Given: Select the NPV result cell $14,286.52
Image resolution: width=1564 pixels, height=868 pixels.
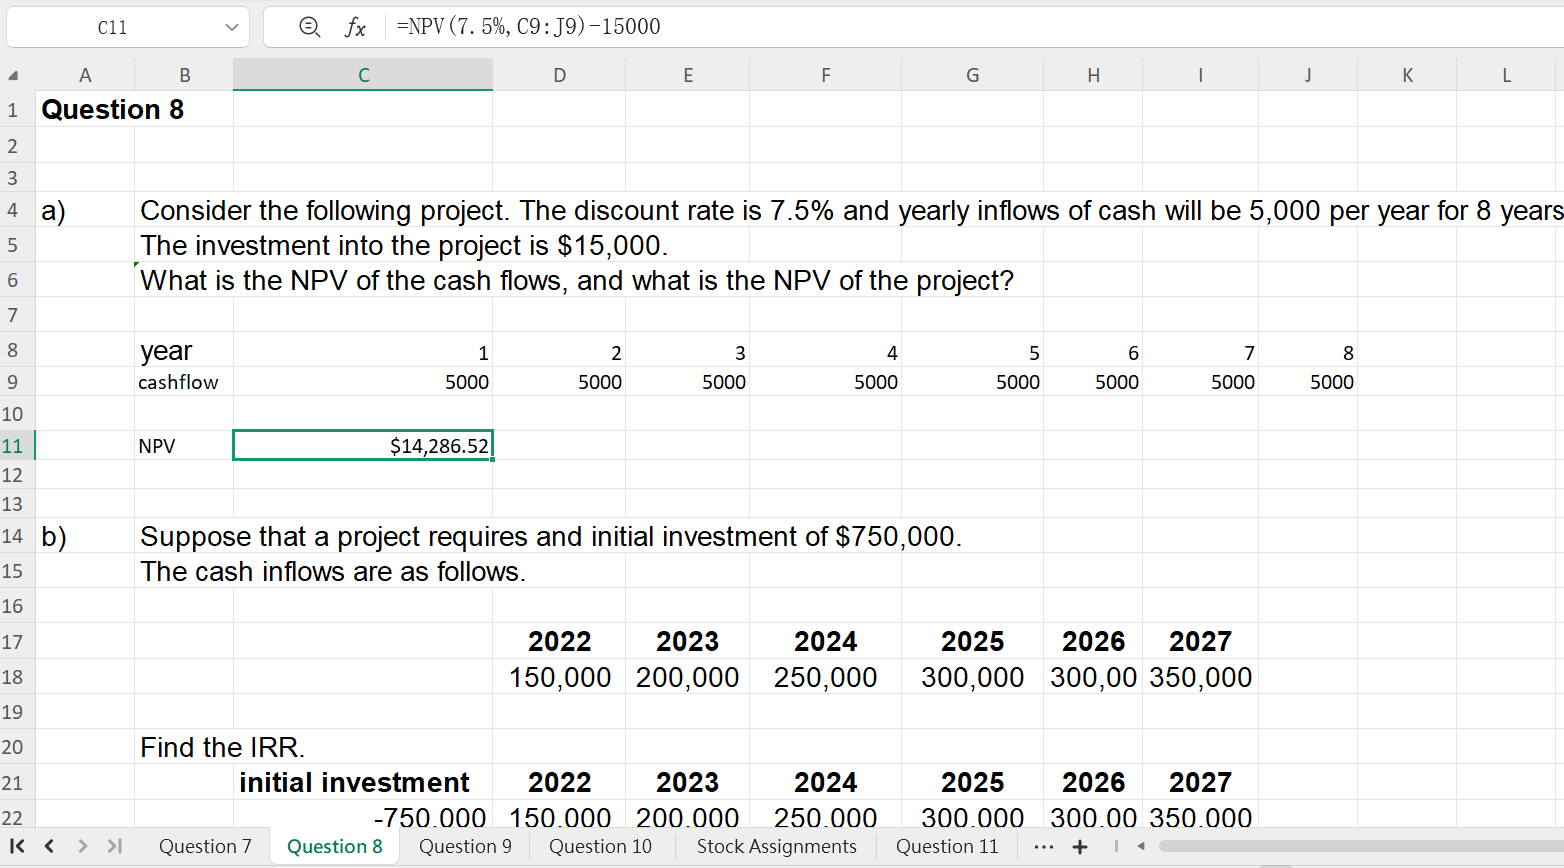Looking at the screenshot, I should pyautogui.click(x=363, y=446).
